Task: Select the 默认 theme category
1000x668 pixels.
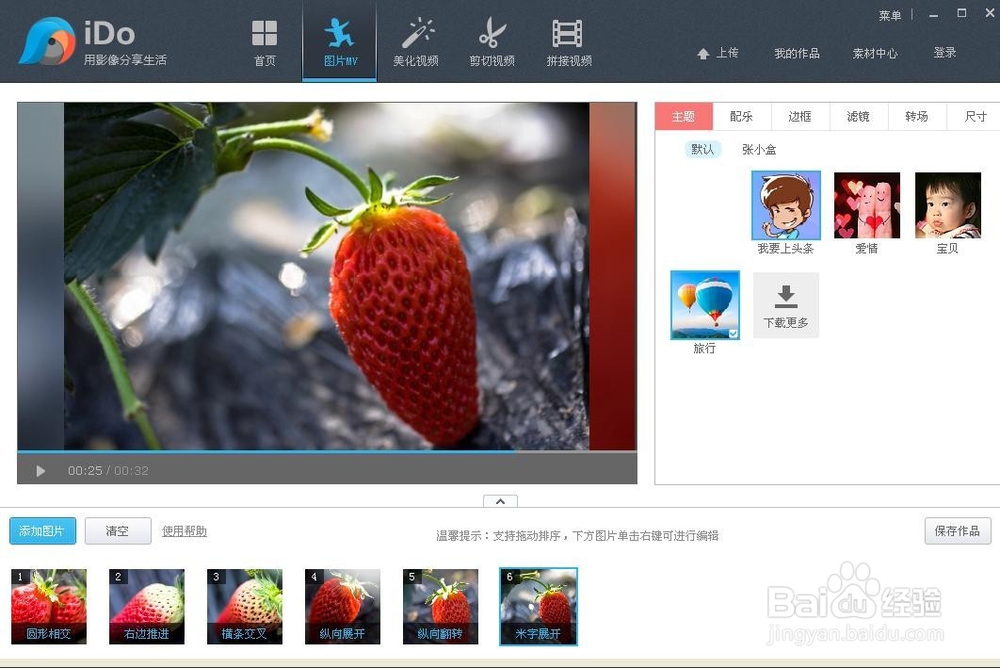Action: [x=703, y=149]
